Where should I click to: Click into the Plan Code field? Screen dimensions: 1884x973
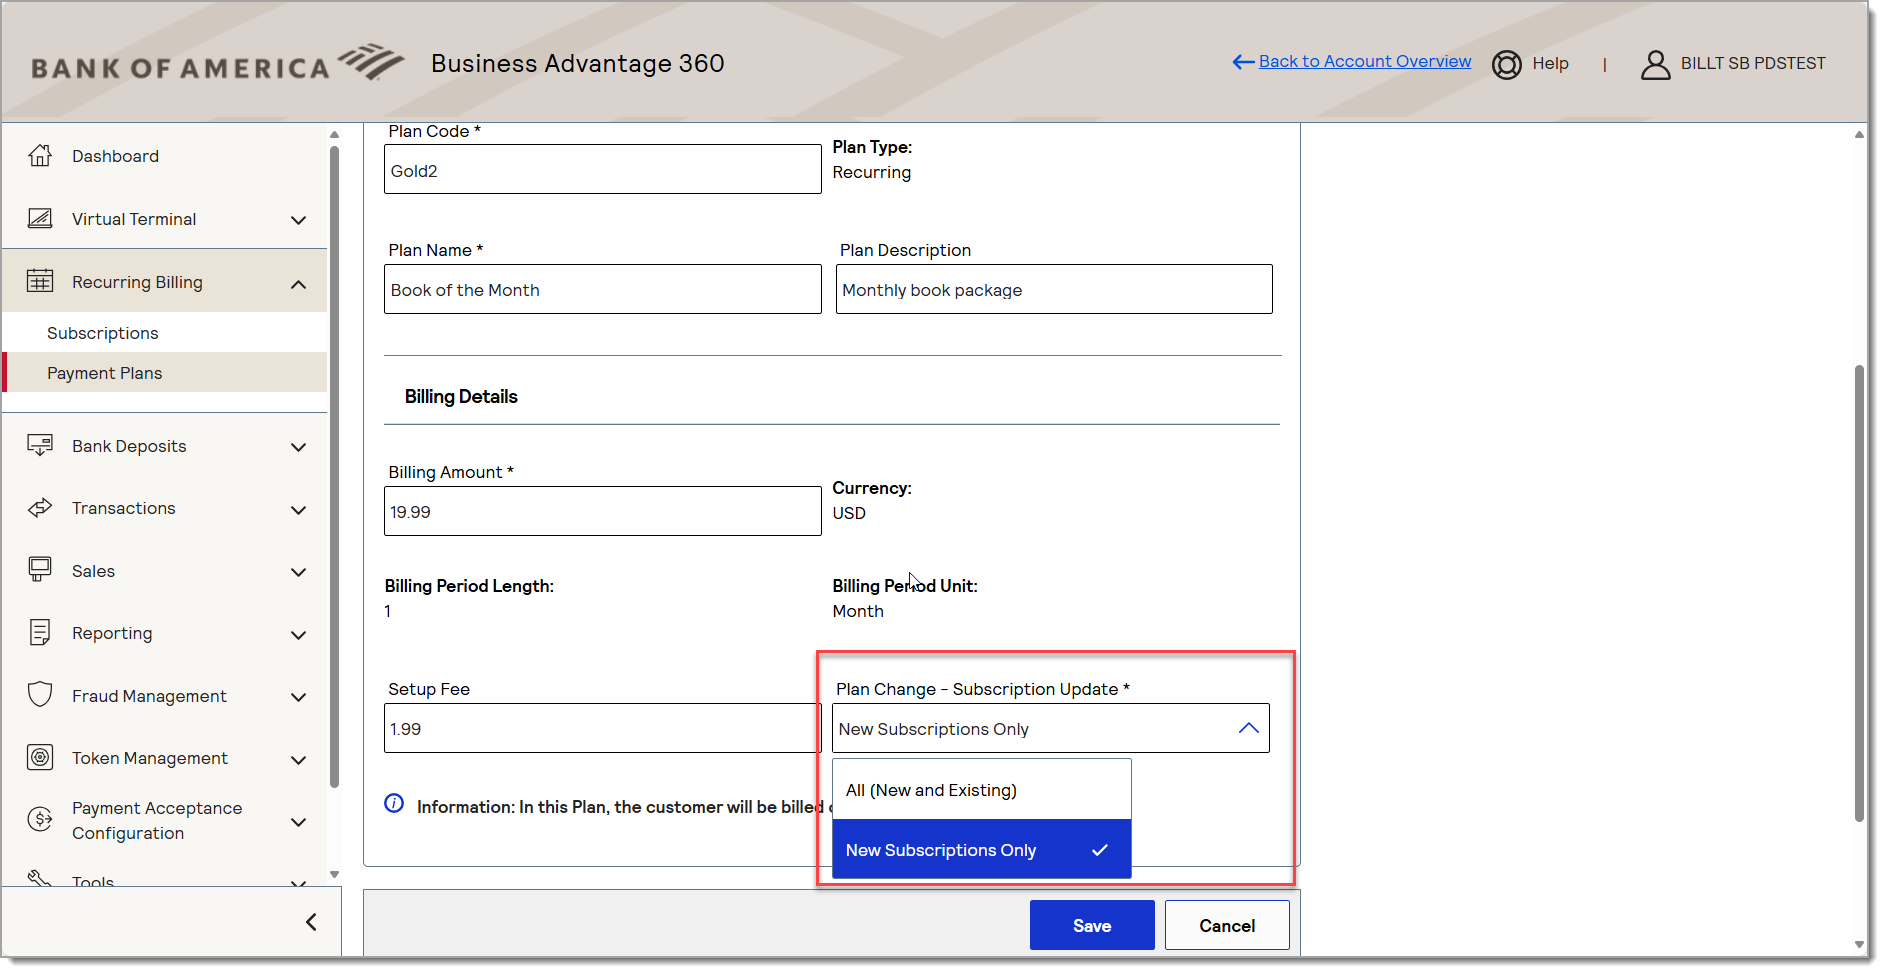click(602, 169)
